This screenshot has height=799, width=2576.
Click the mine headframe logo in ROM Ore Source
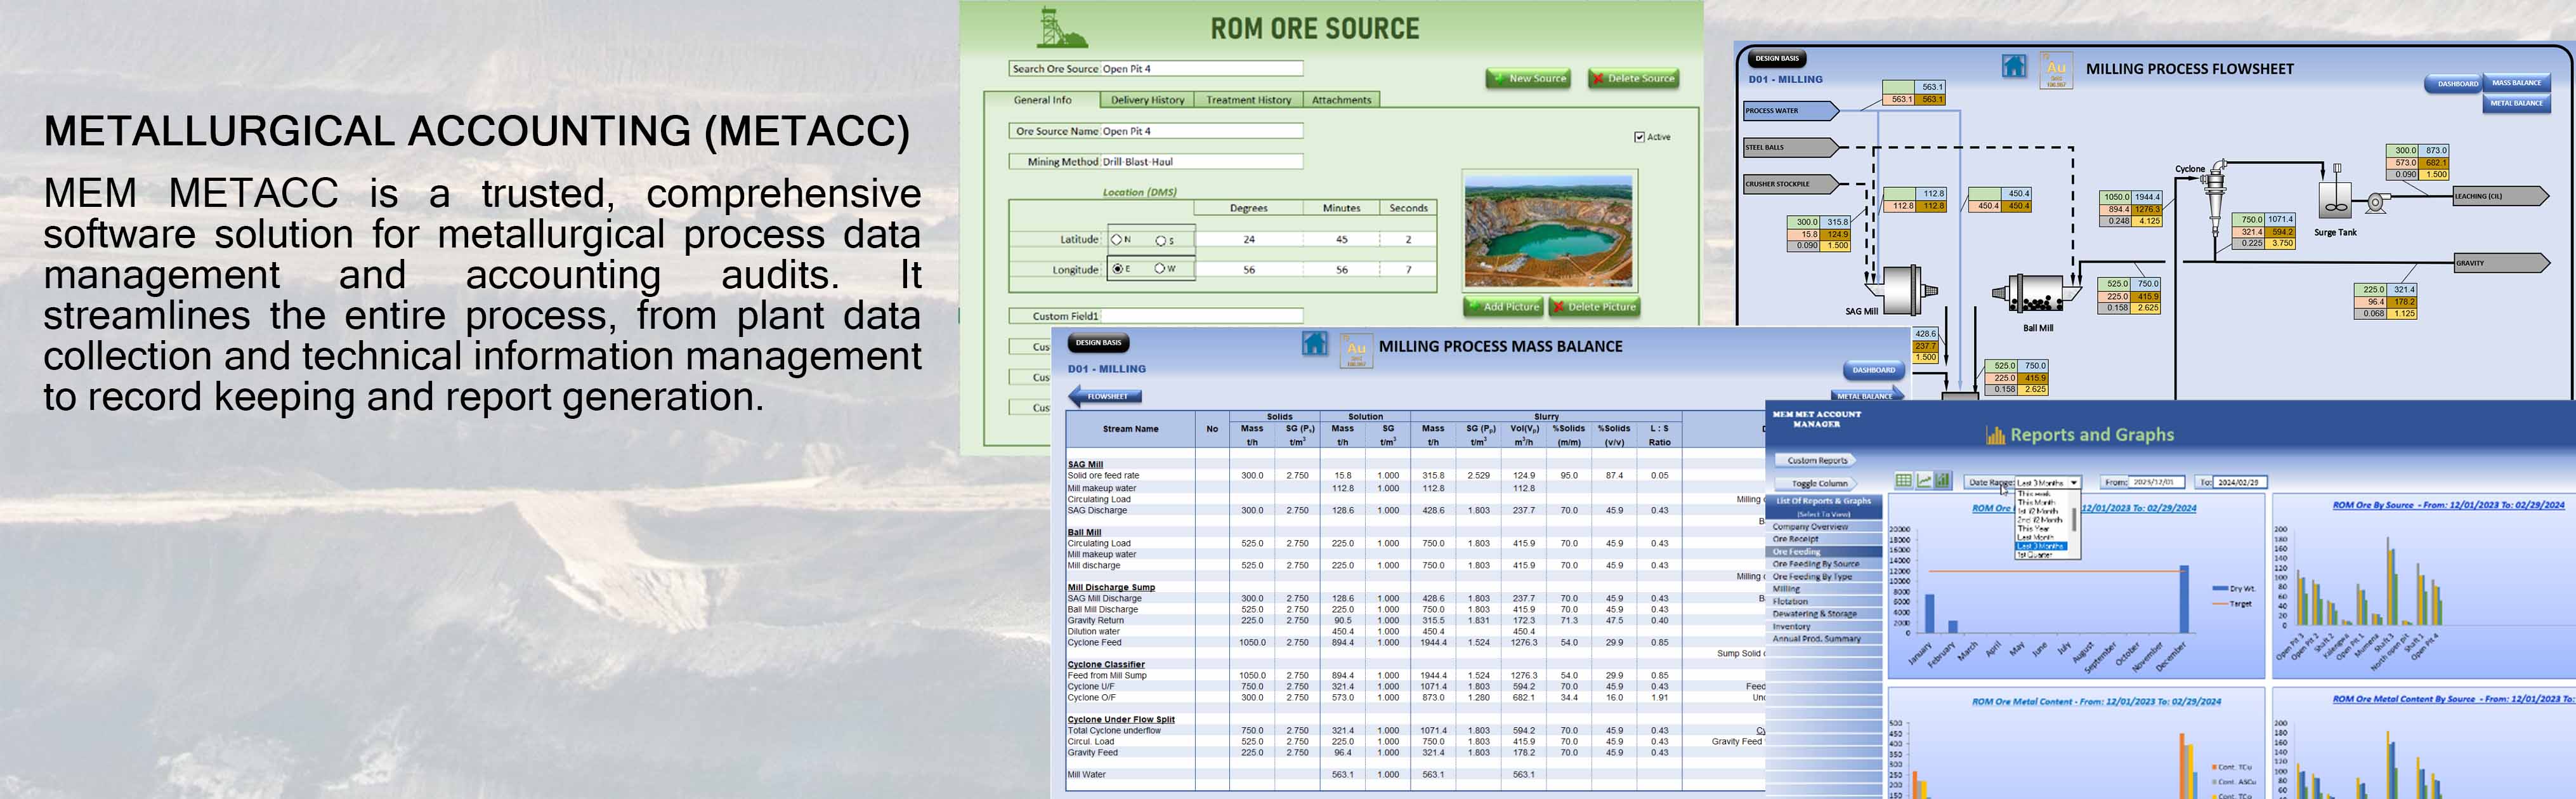[1063, 27]
